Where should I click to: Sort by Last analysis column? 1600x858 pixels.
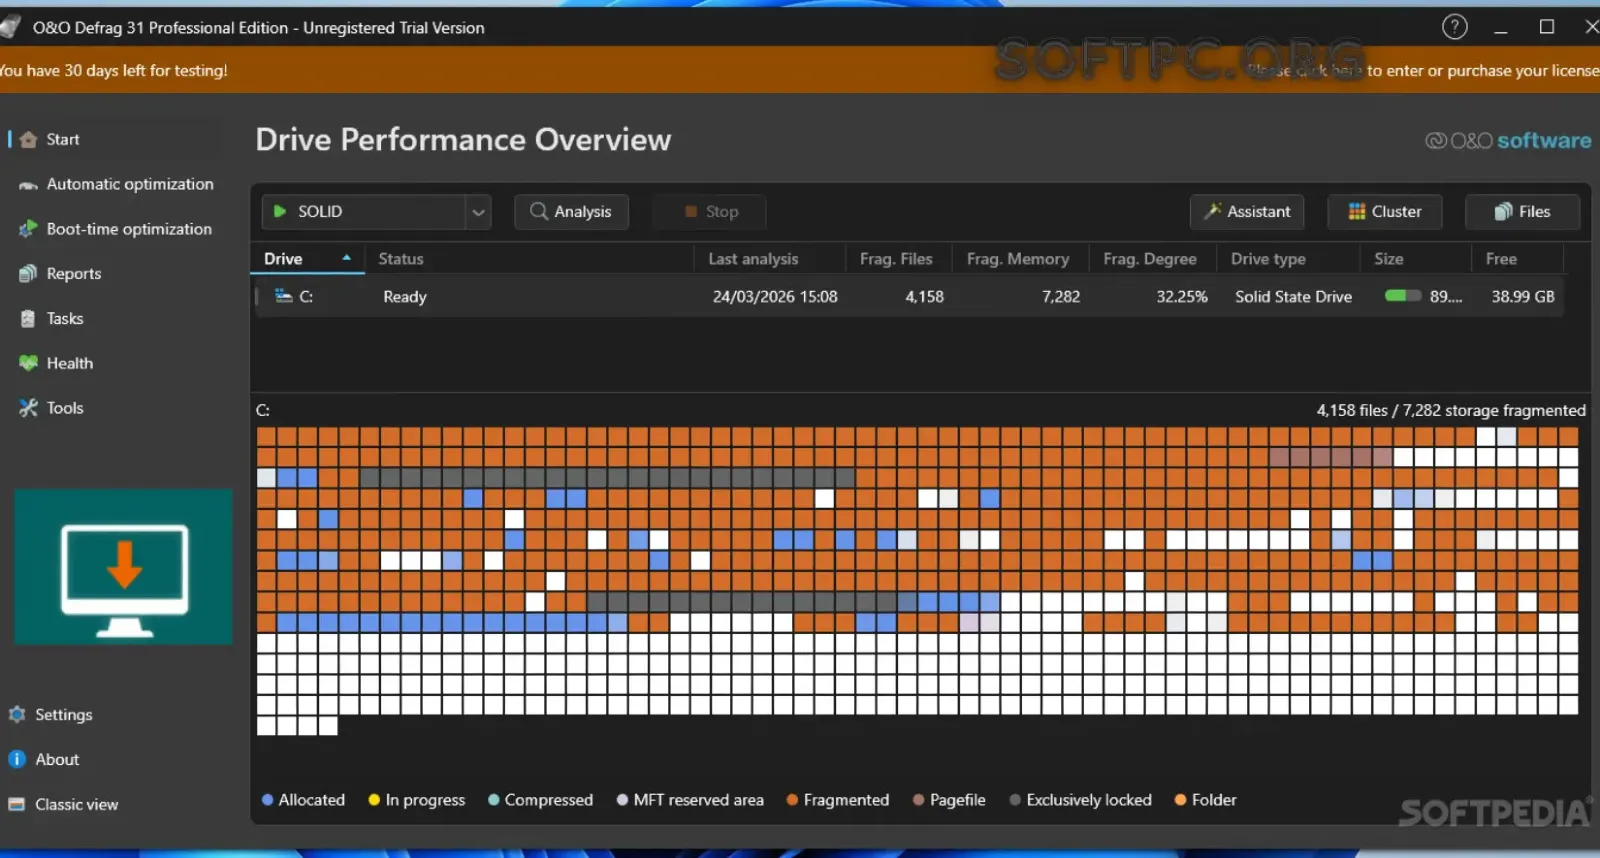pyautogui.click(x=770, y=259)
